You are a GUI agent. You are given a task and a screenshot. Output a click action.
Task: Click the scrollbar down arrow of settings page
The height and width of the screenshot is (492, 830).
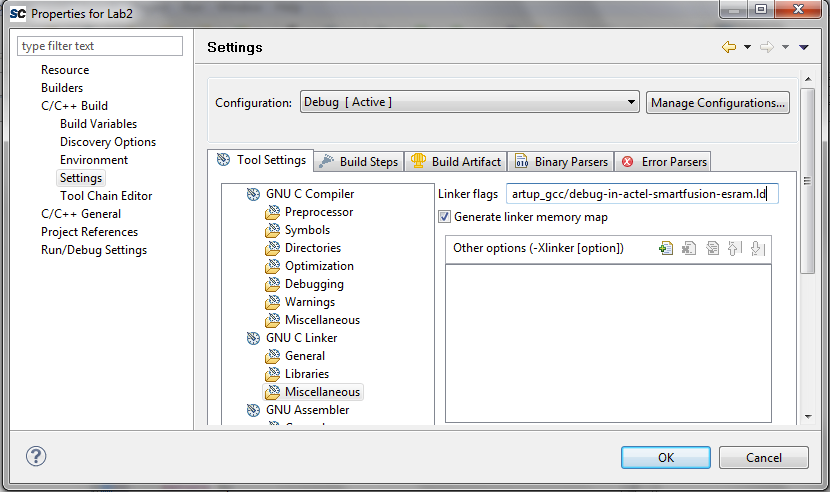click(x=808, y=417)
